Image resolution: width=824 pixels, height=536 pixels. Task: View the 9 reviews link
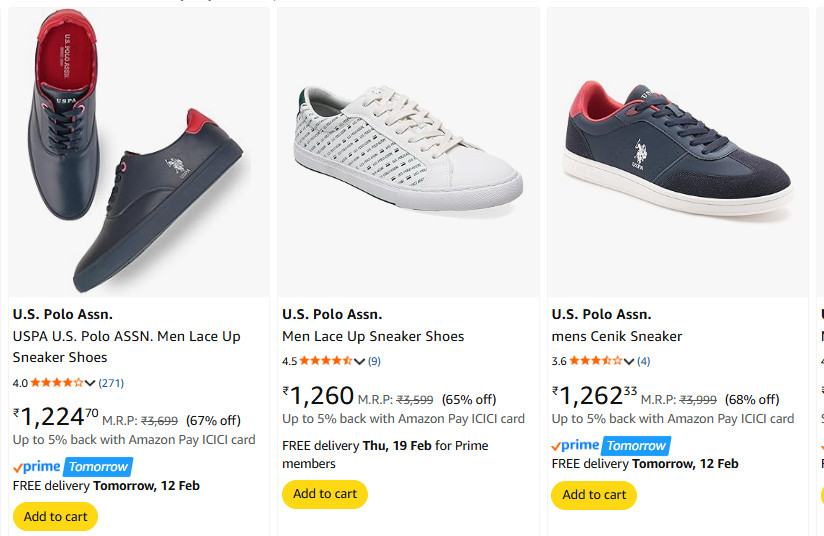tap(374, 361)
